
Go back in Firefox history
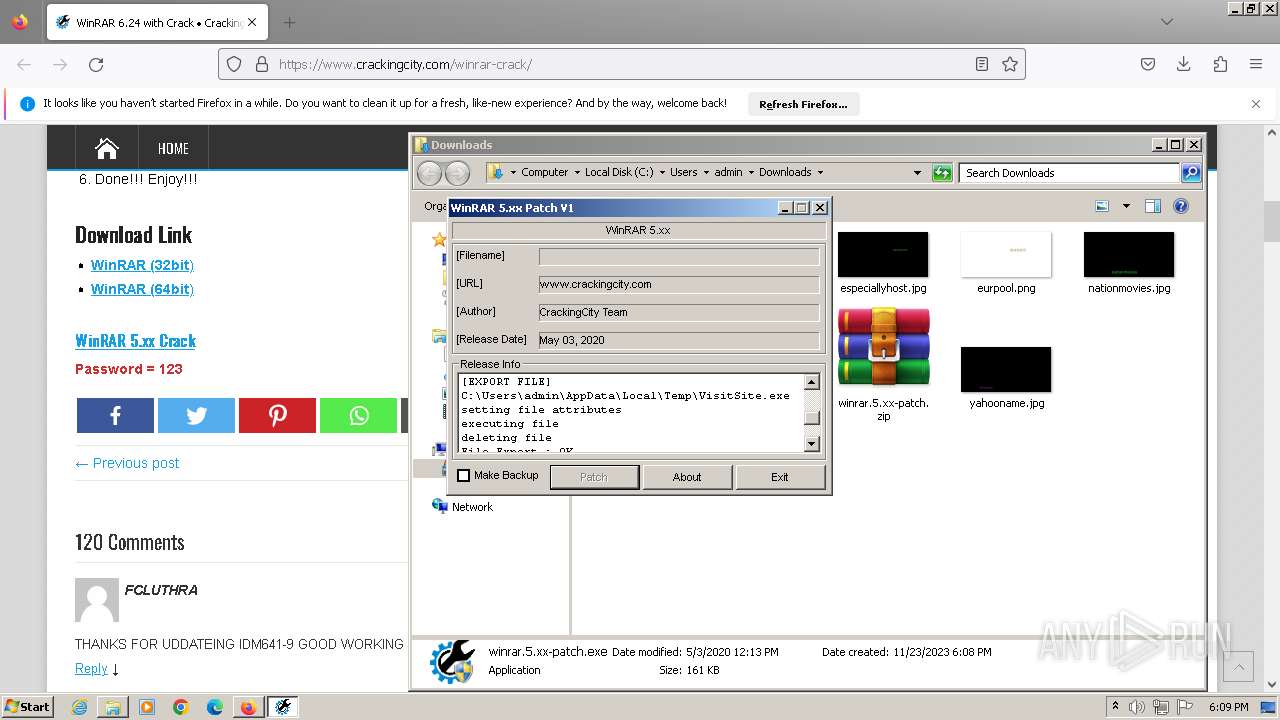[24, 64]
